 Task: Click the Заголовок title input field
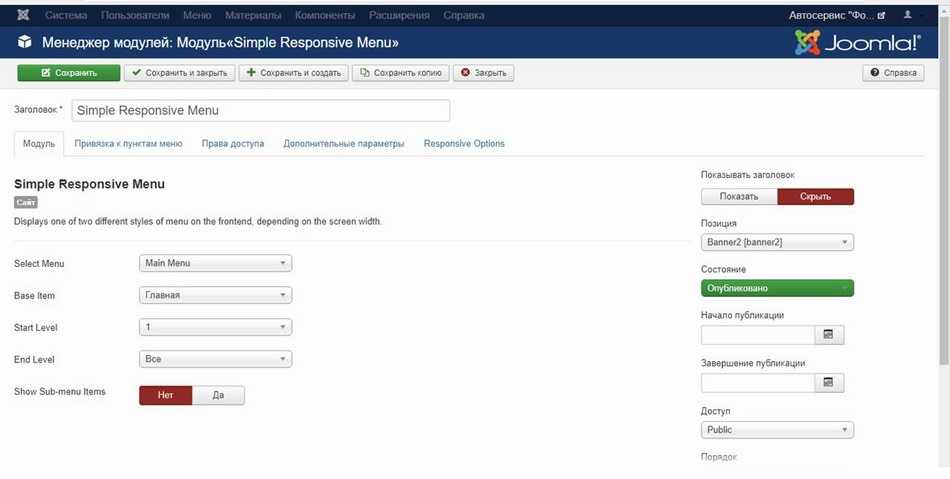point(260,110)
